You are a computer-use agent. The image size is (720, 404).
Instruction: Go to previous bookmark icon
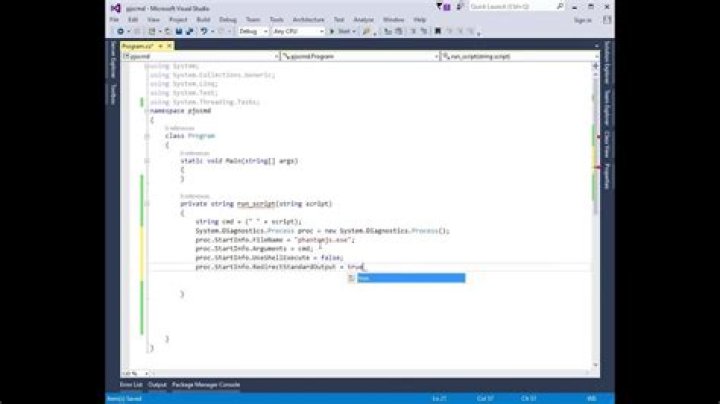(450, 31)
